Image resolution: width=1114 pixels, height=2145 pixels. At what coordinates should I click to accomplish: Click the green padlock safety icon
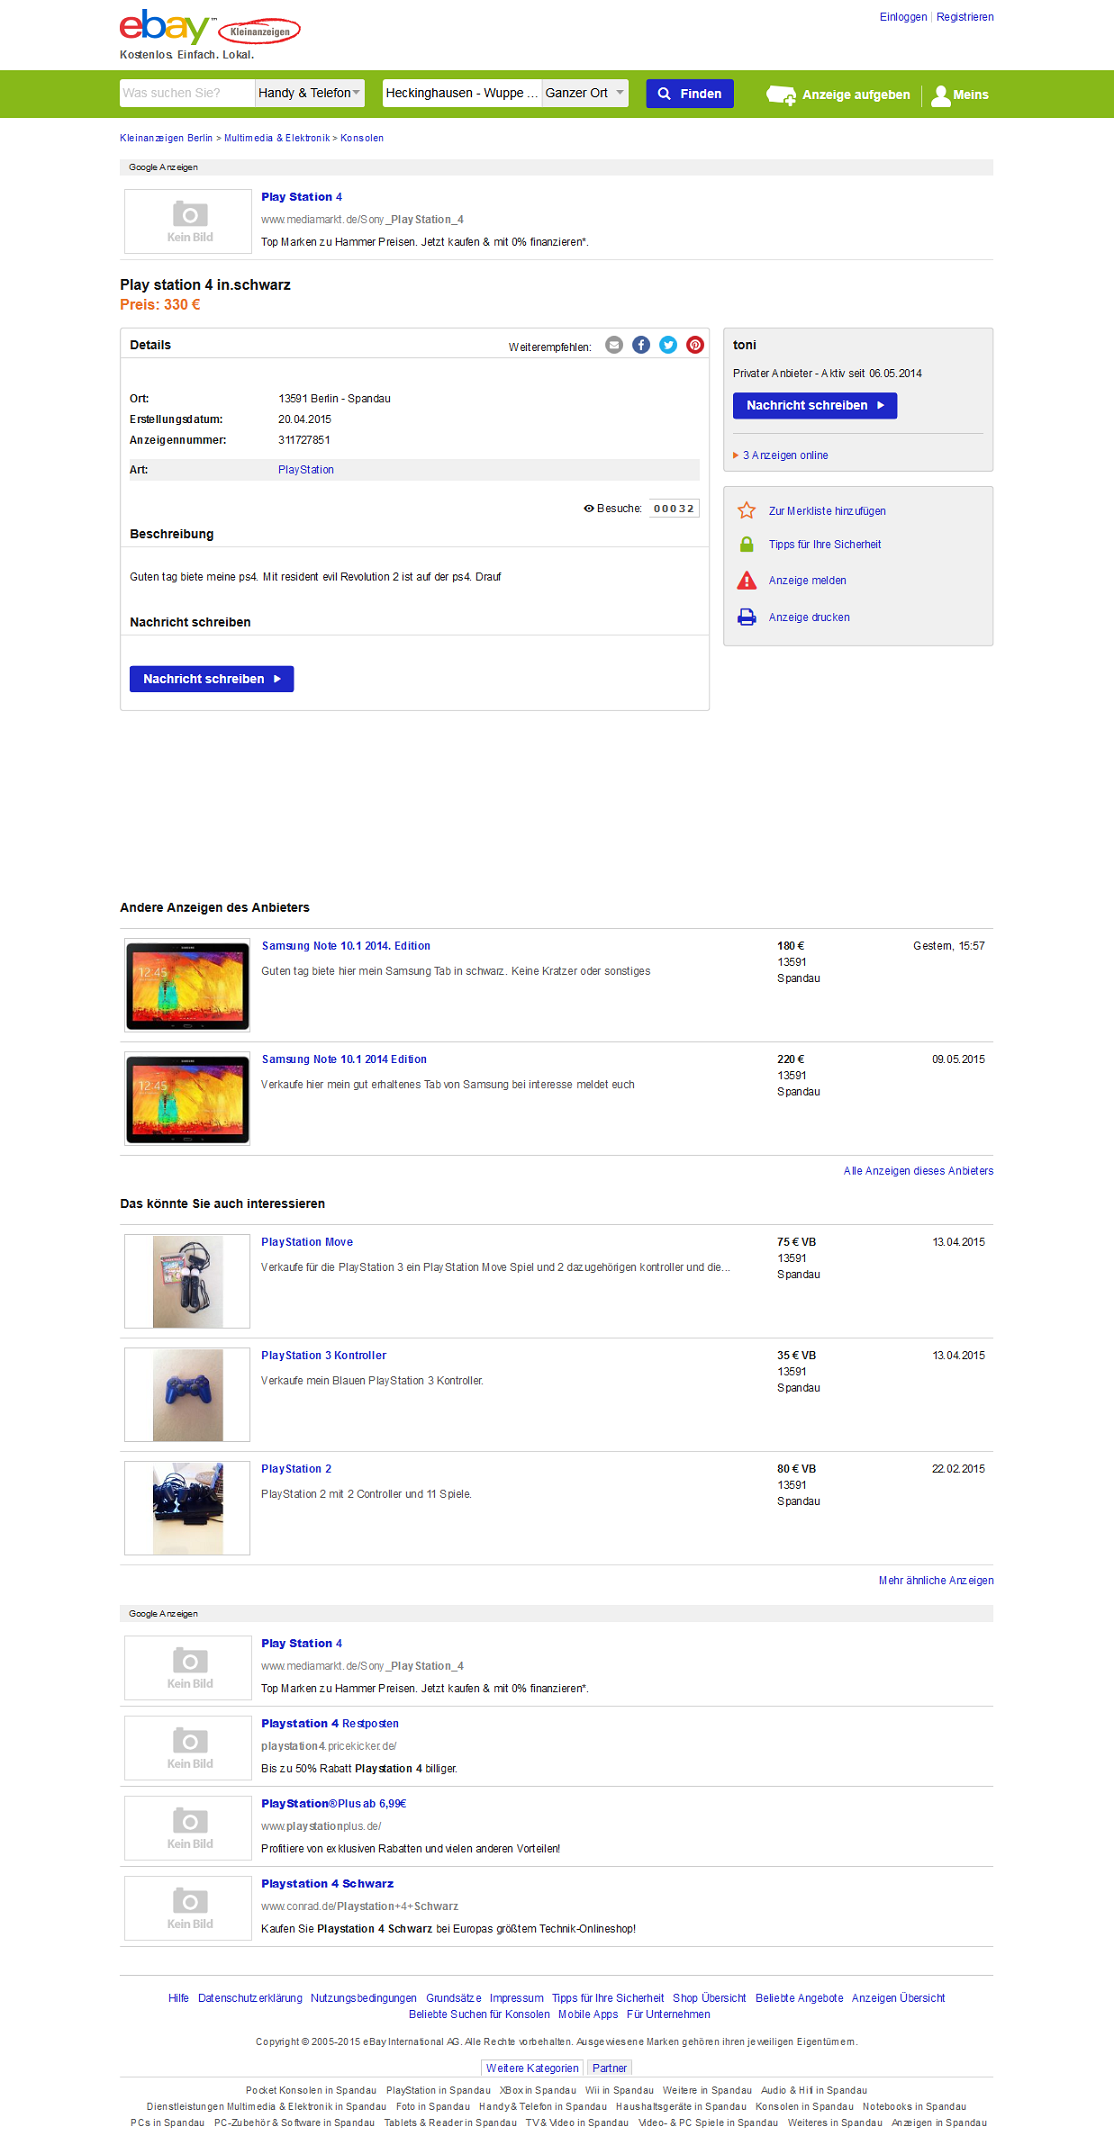(747, 545)
